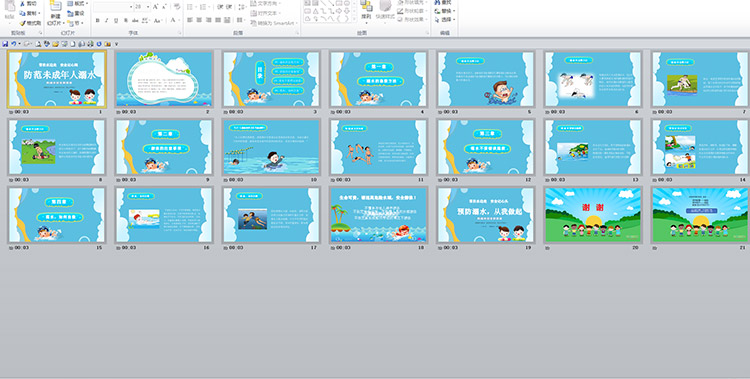Select slide 10 swimming ring boy thumbnail

[271, 147]
